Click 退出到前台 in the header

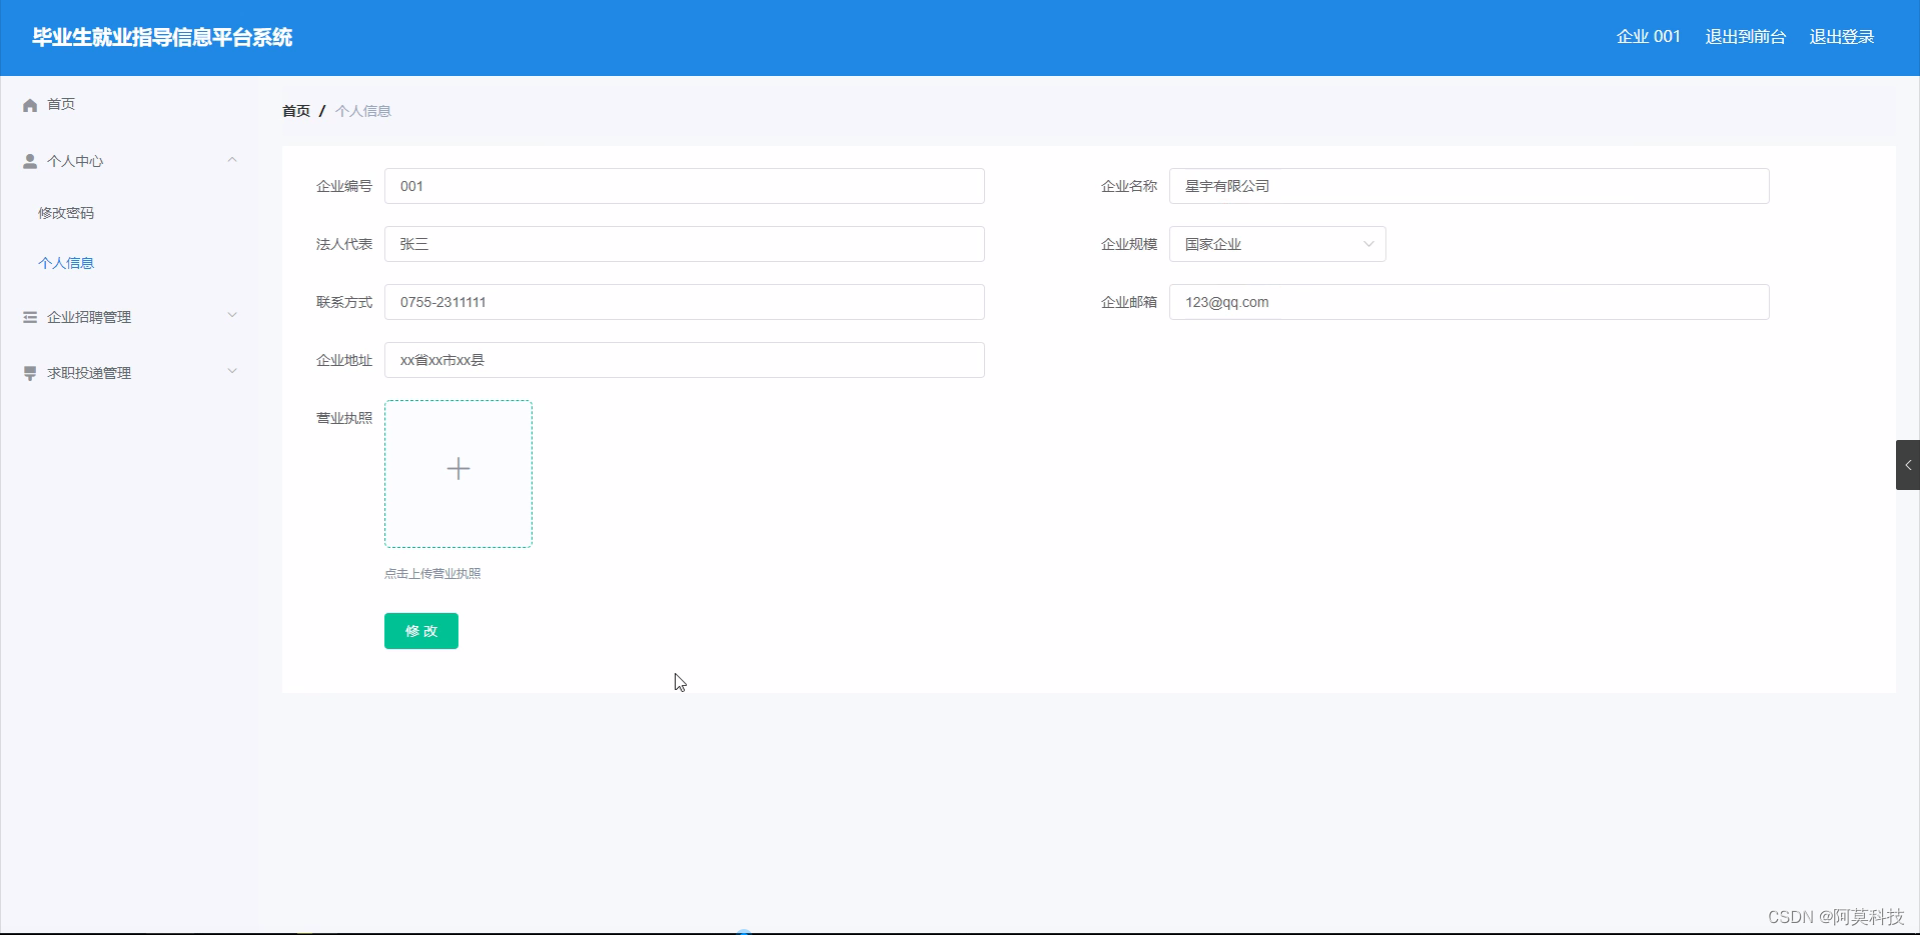1745,36
